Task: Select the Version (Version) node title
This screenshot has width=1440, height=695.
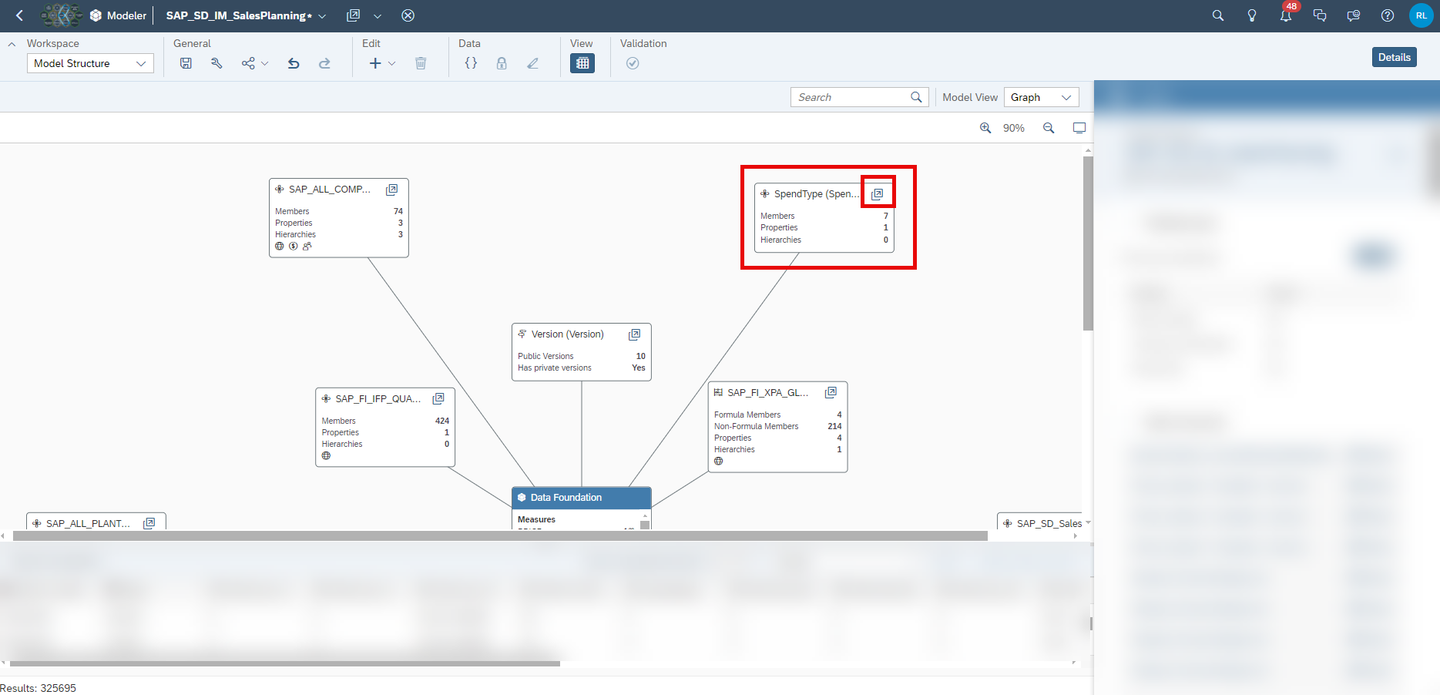Action: [x=567, y=334]
